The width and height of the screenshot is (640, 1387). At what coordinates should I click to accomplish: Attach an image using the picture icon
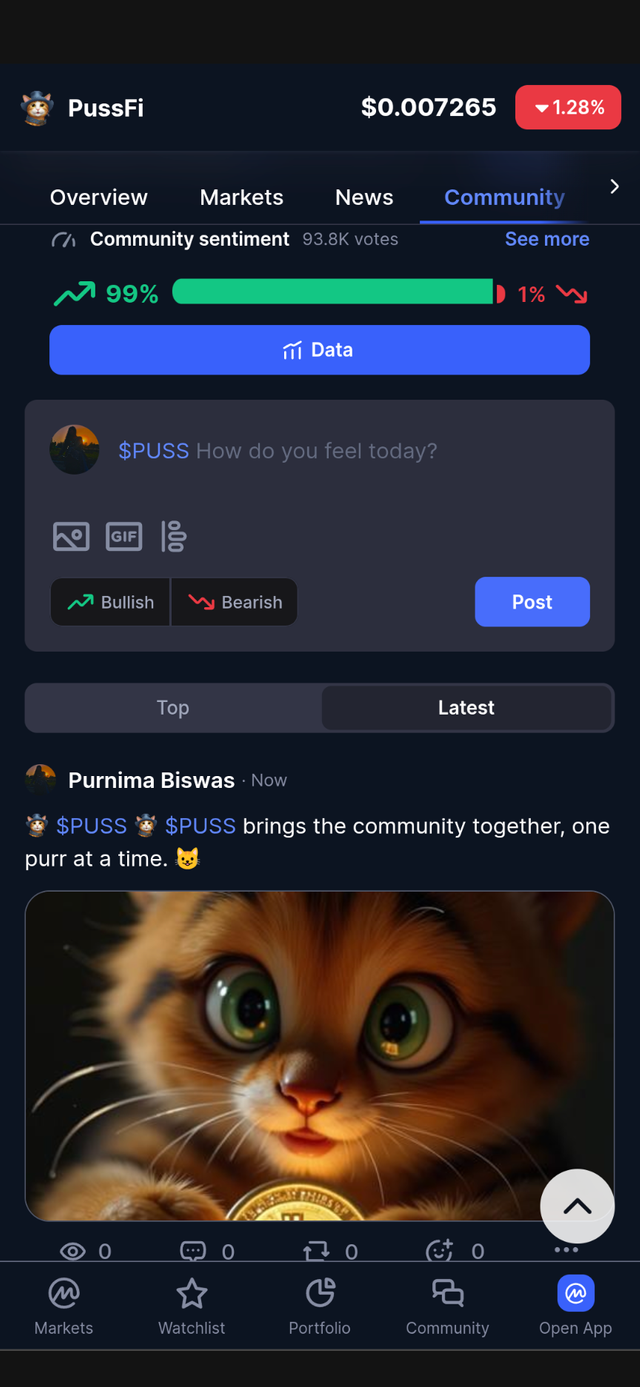pos(71,537)
